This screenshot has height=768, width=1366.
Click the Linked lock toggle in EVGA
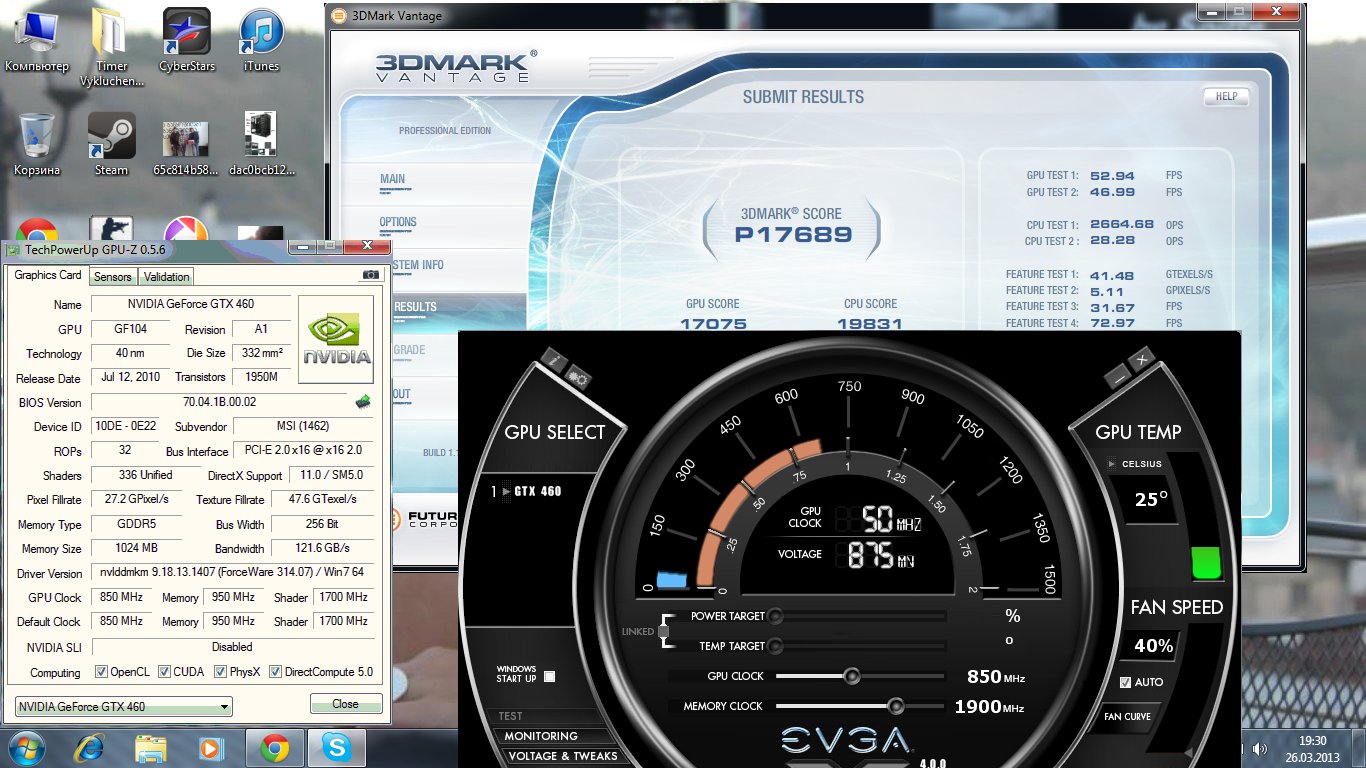[x=663, y=631]
